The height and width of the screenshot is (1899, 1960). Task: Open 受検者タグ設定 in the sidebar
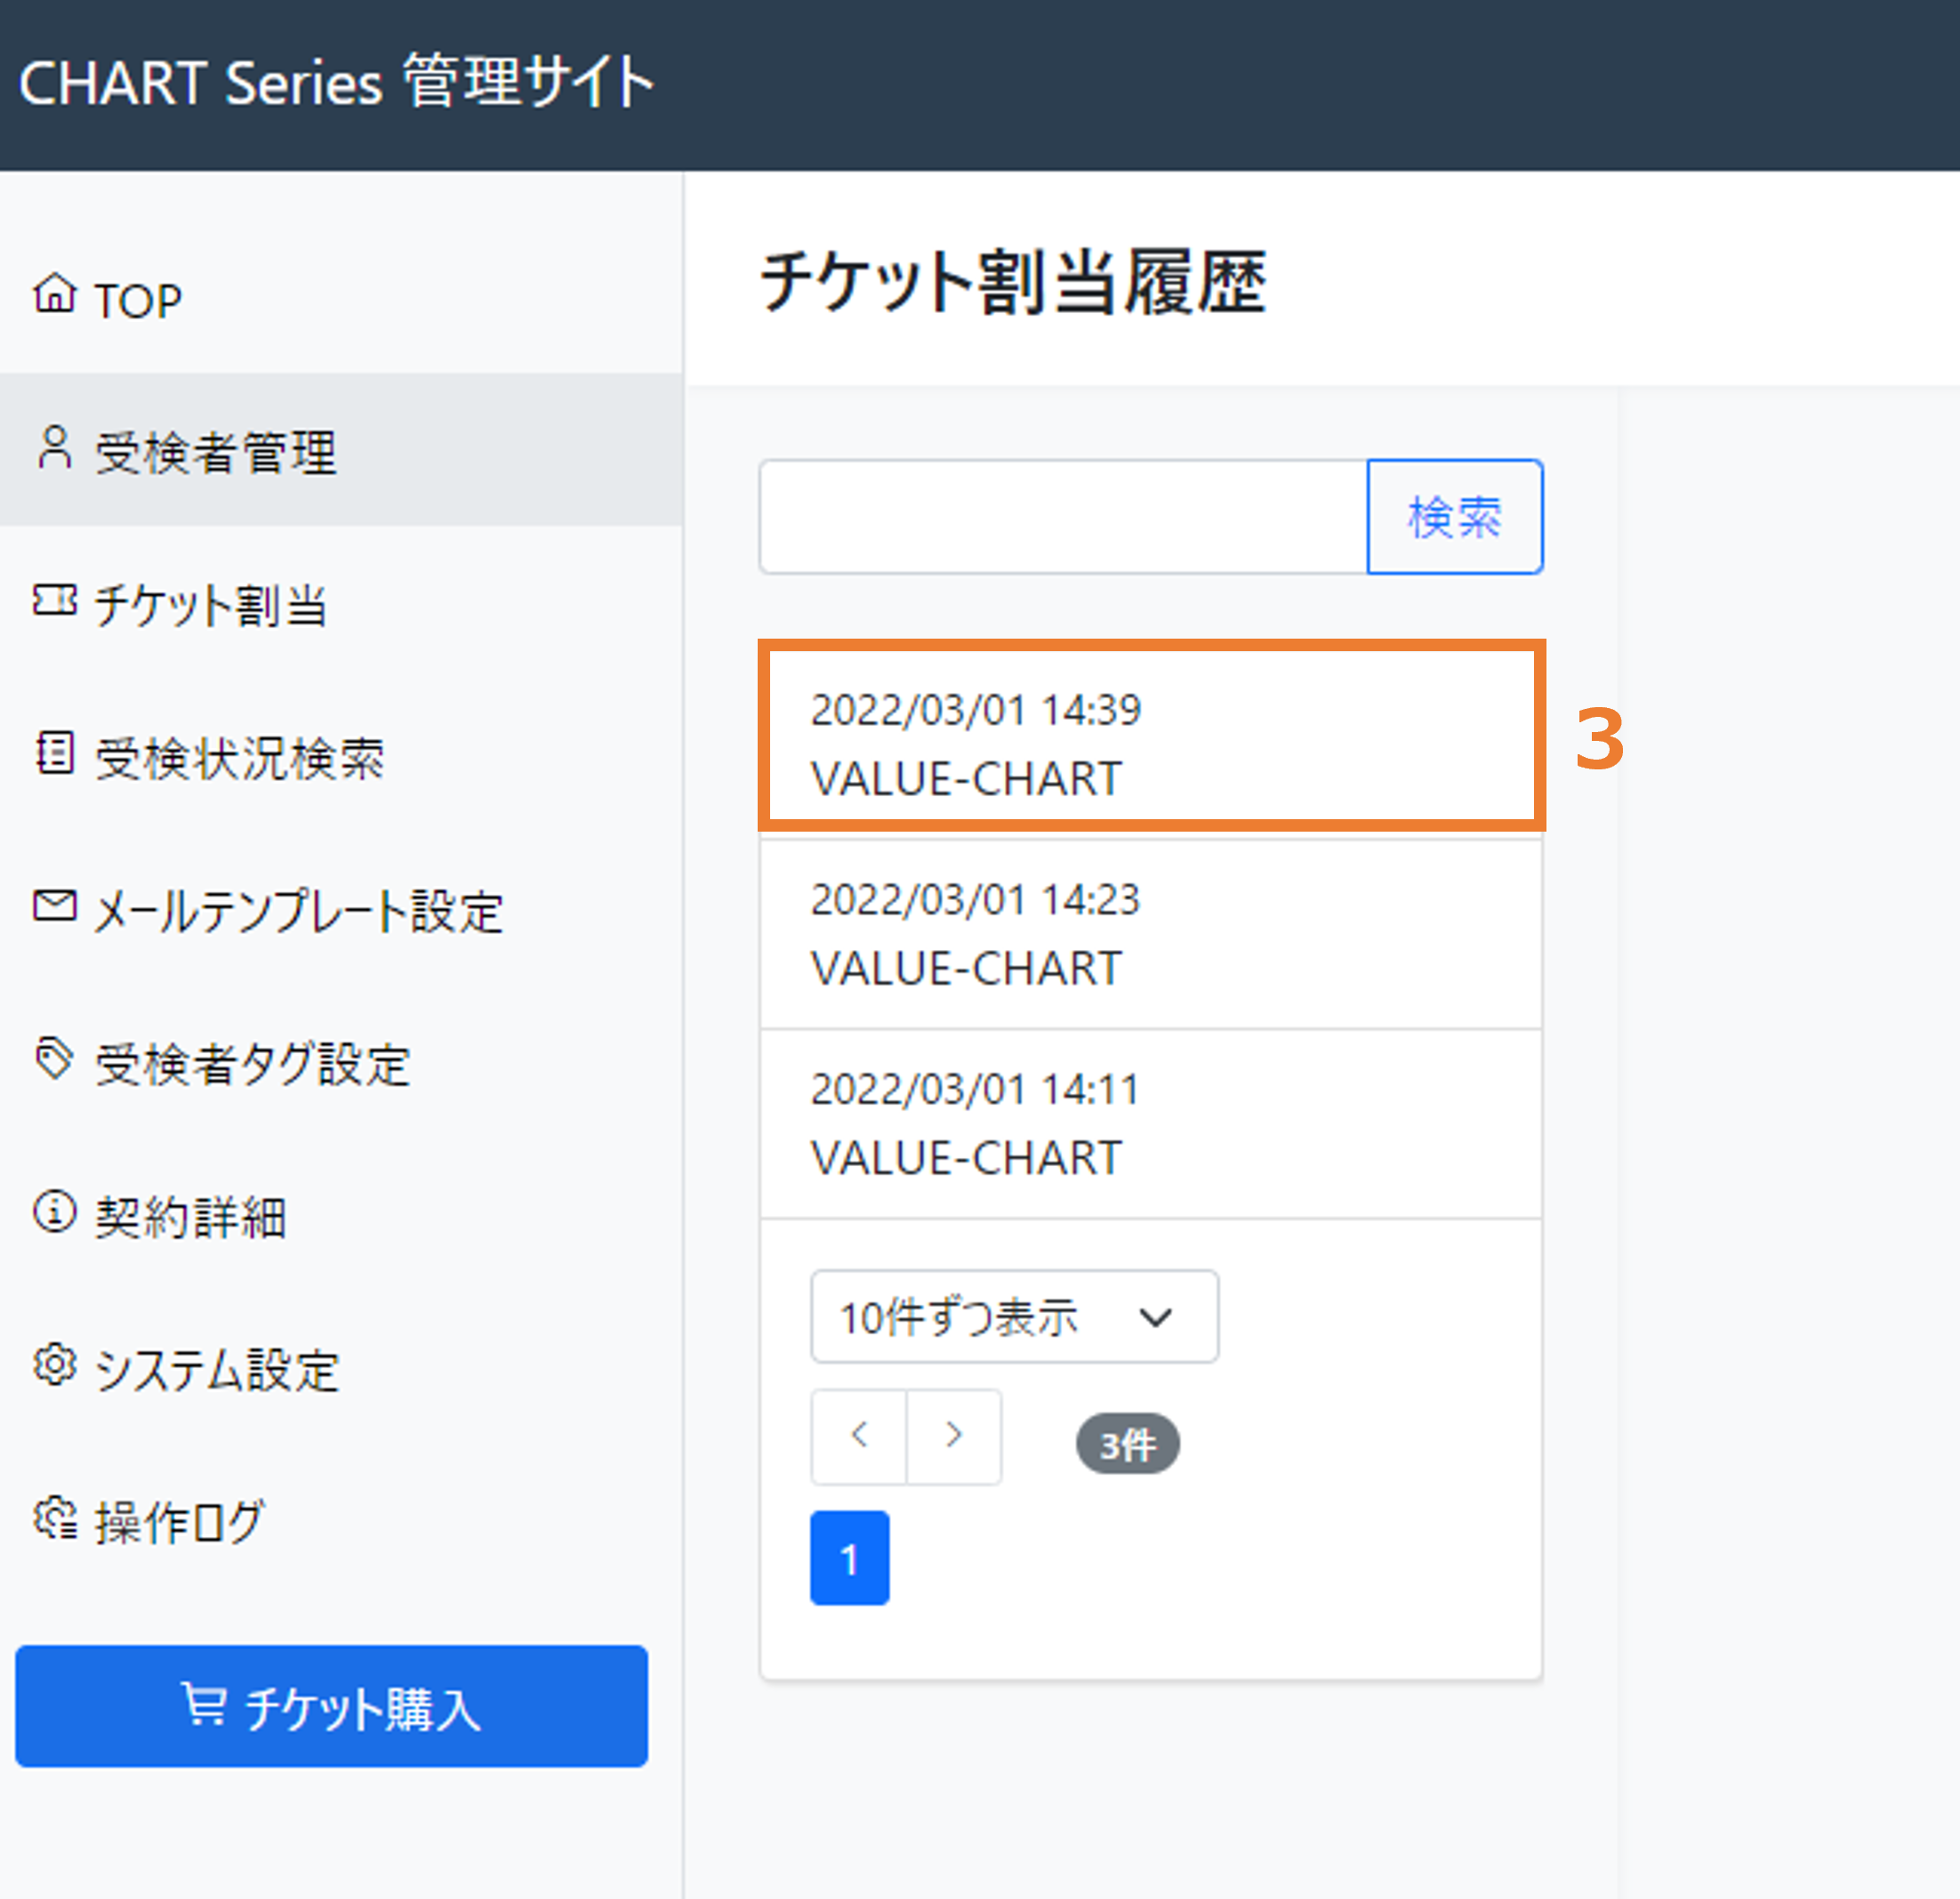341,1062
